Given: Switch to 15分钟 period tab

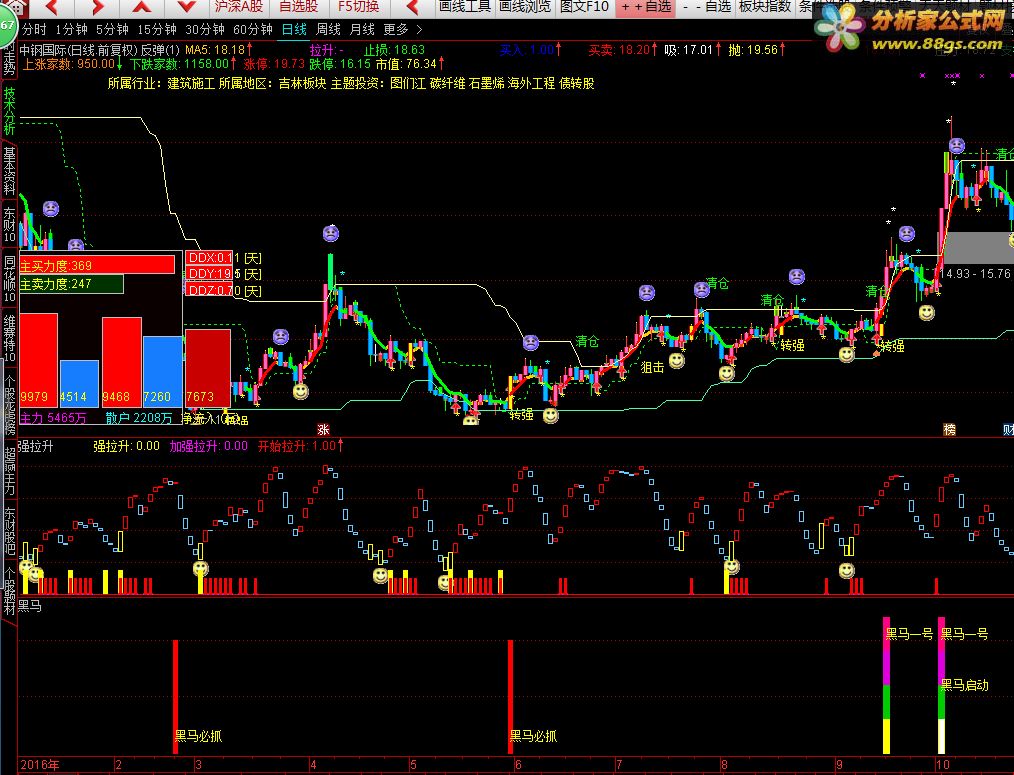Looking at the screenshot, I should coord(156,30).
